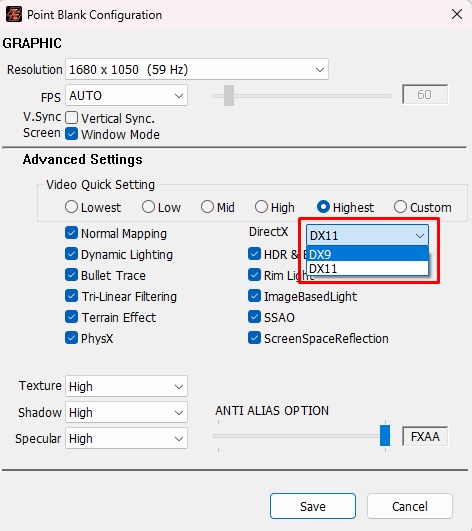Cancel the configuration changes
Viewport: 472px width, 531px height.
point(410,506)
